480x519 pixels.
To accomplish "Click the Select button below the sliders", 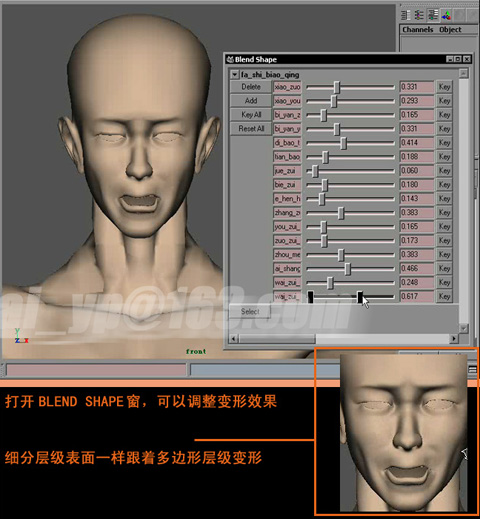I will pos(250,312).
